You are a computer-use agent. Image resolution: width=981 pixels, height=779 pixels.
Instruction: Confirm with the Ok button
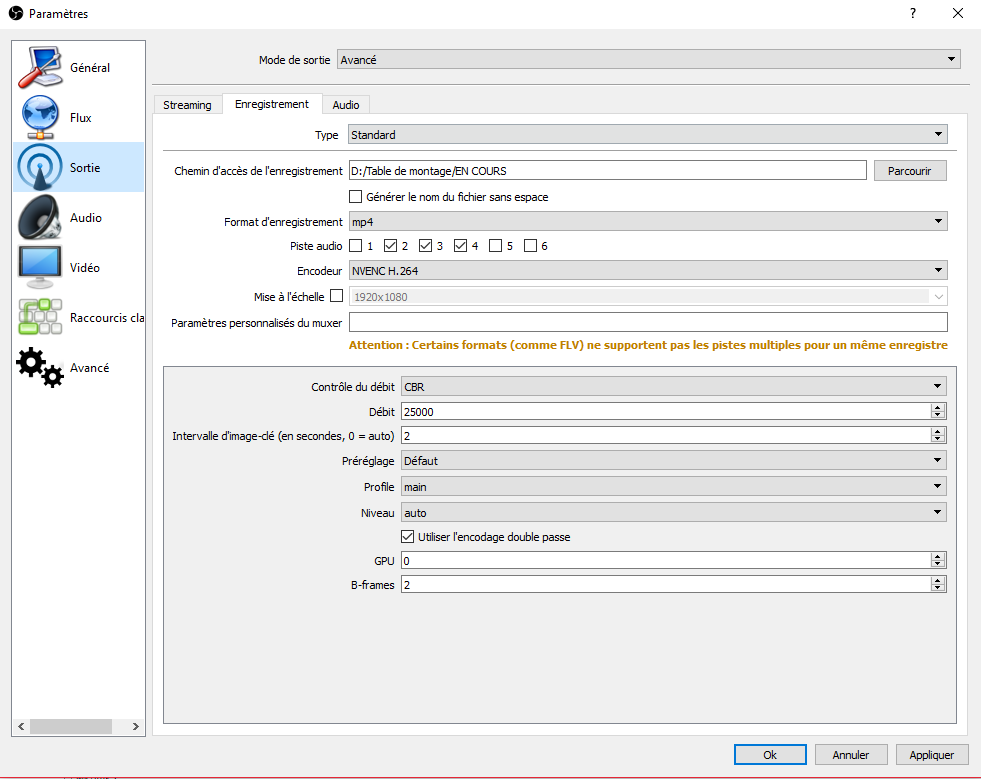(x=770, y=755)
